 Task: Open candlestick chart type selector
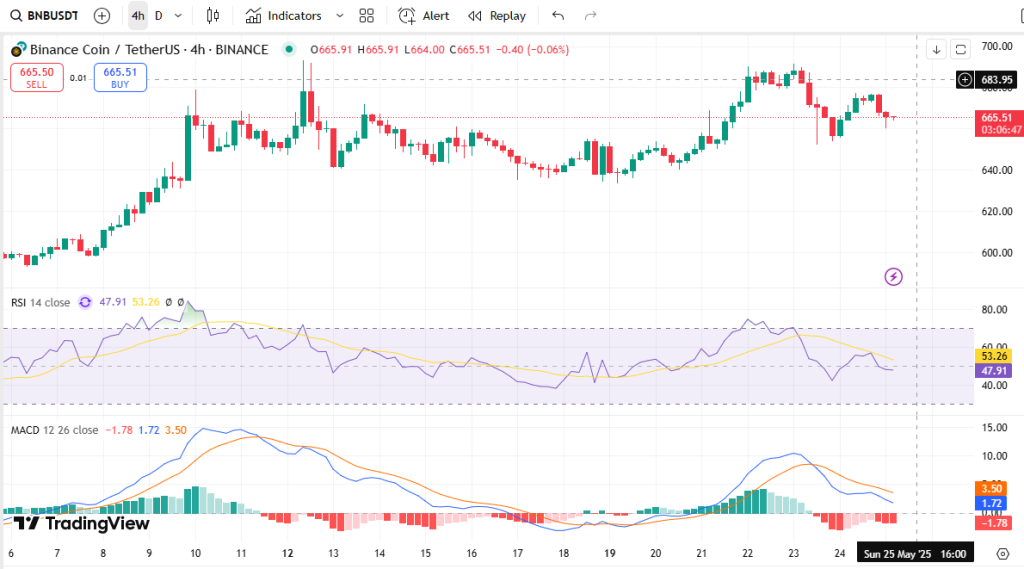[x=213, y=16]
